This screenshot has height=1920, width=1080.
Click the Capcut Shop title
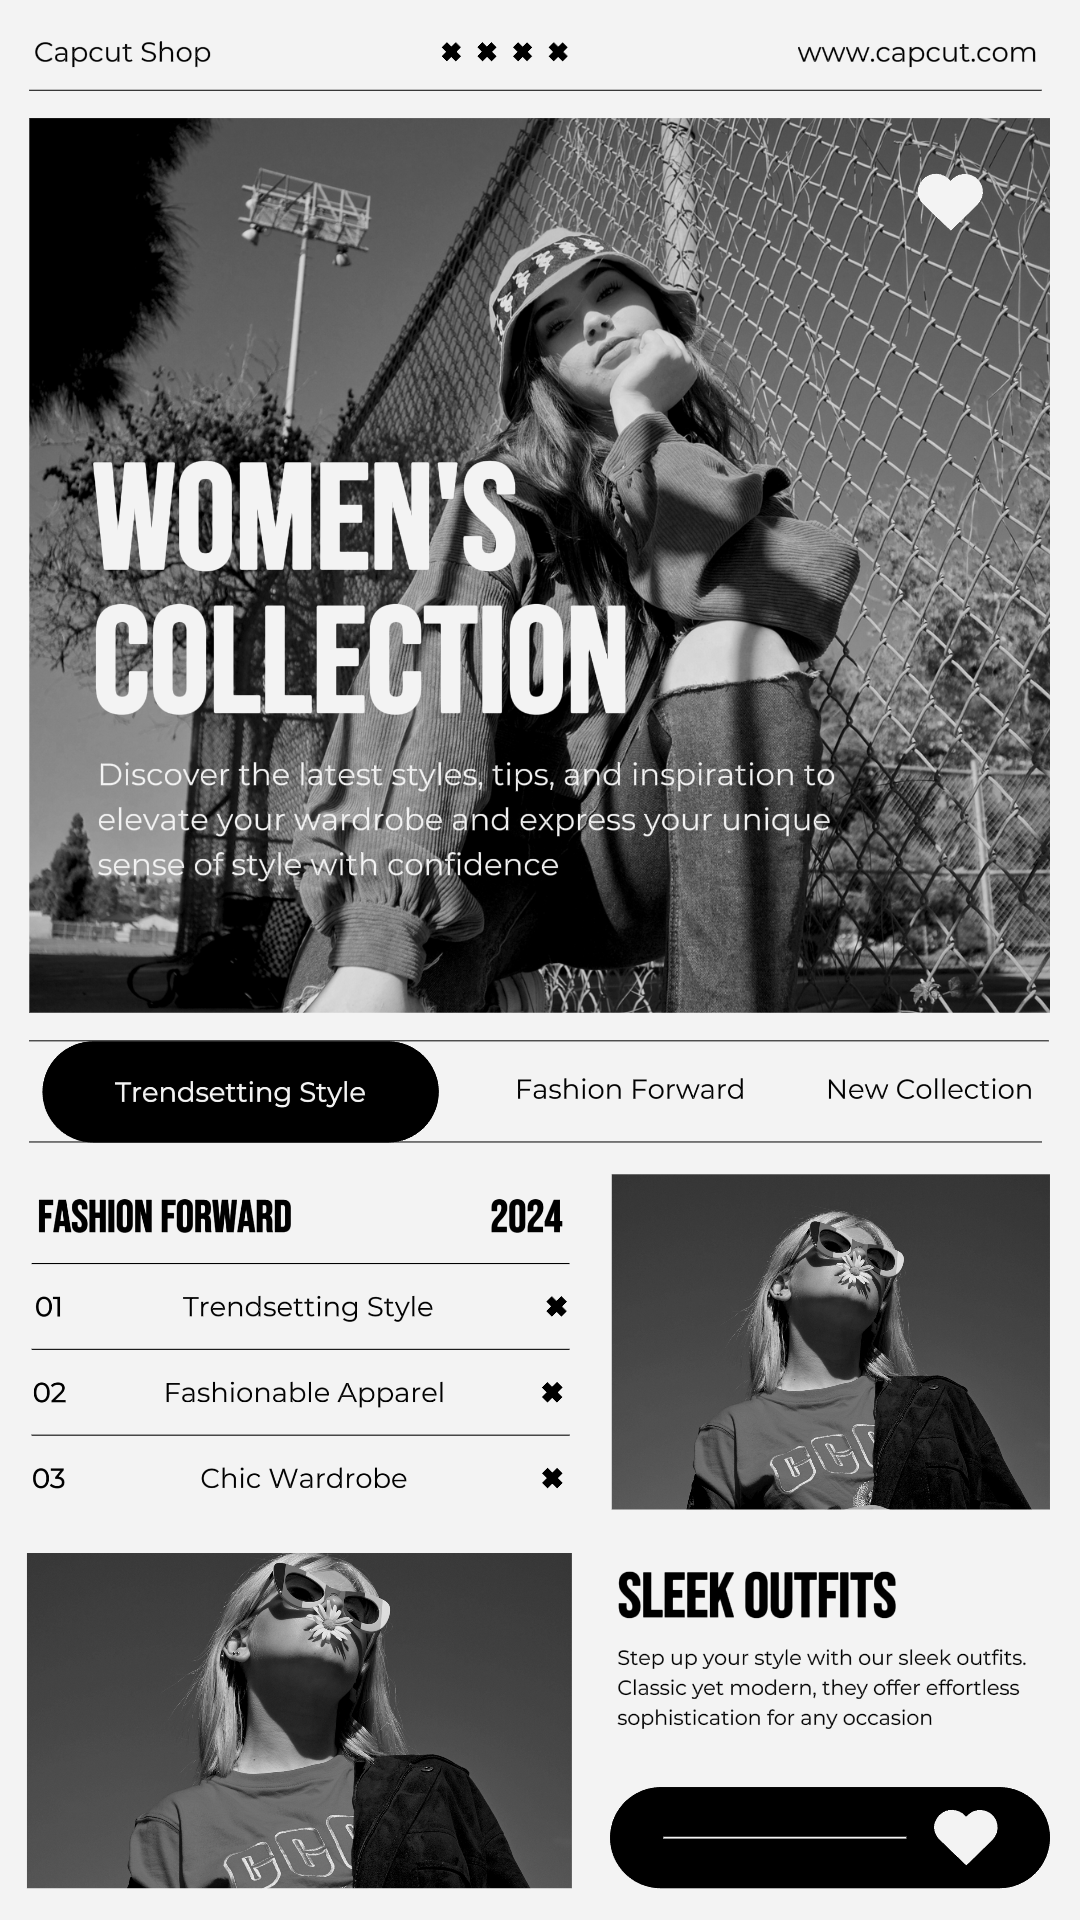[x=122, y=52]
